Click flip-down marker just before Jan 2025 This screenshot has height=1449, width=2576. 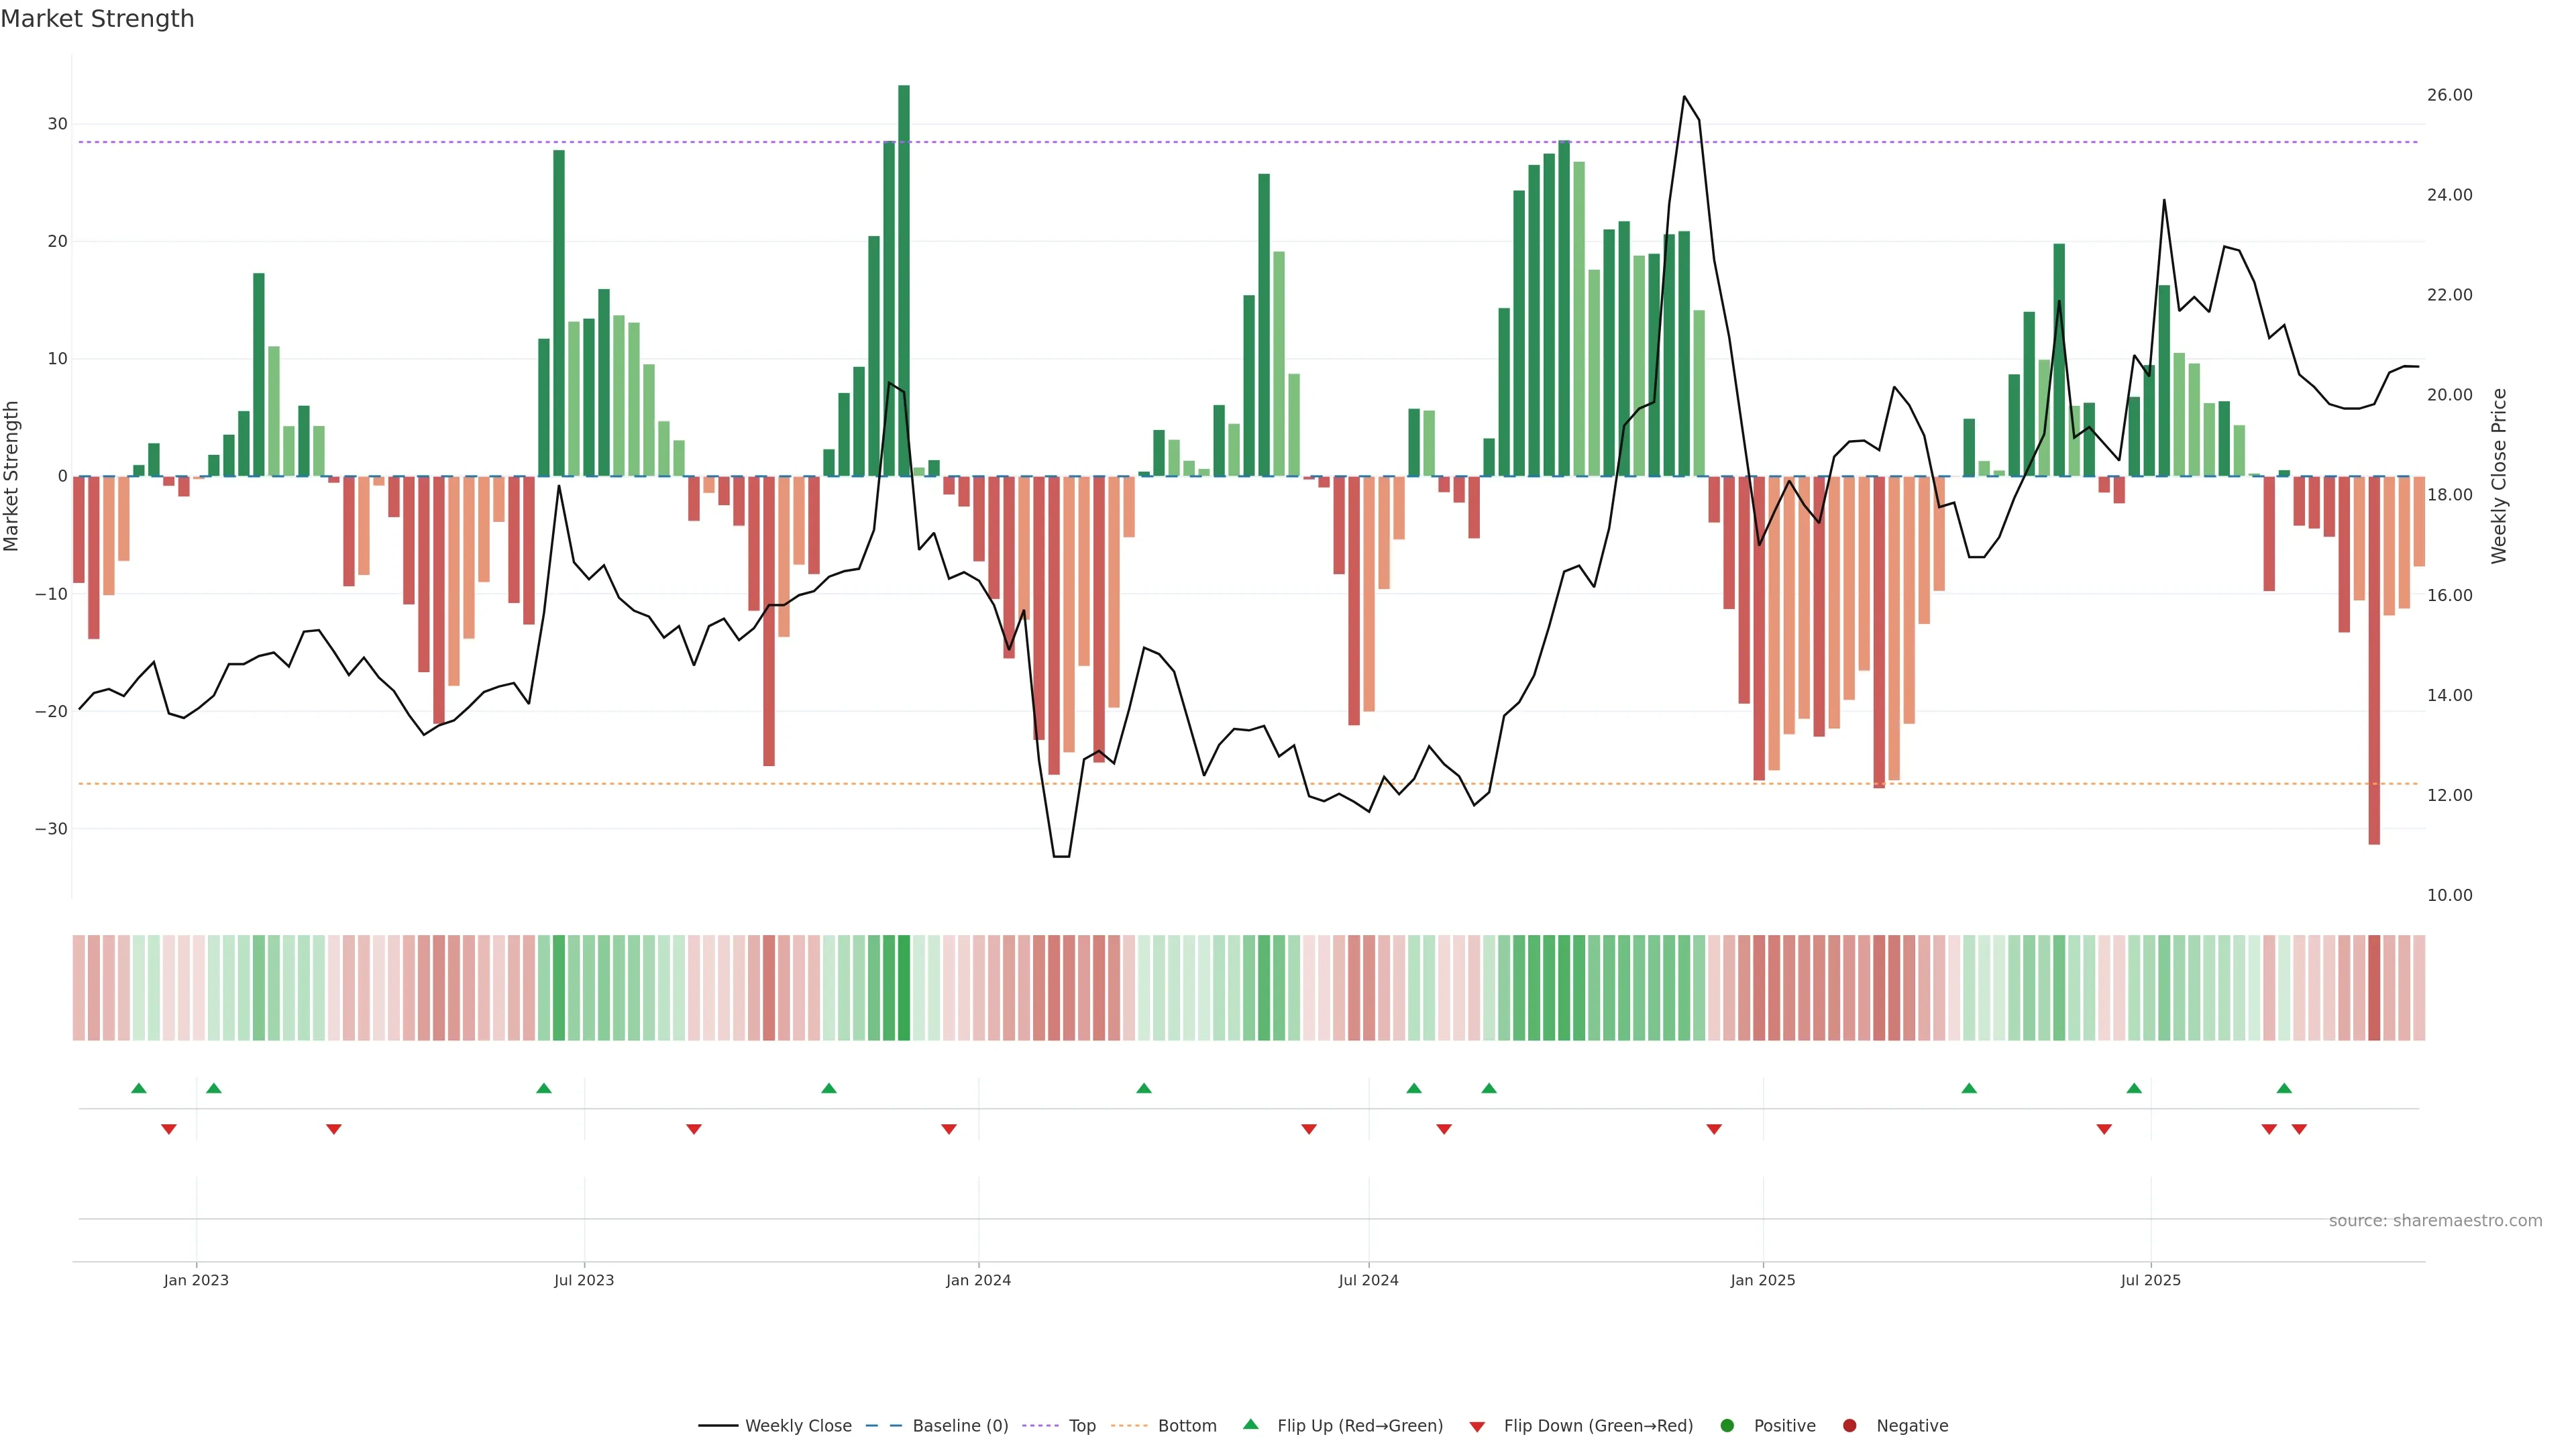click(x=1714, y=1129)
